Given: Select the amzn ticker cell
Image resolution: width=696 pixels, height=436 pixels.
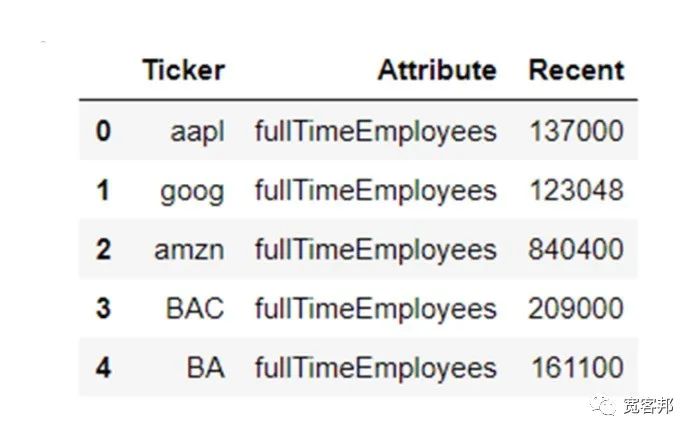Looking at the screenshot, I should tap(189, 250).
